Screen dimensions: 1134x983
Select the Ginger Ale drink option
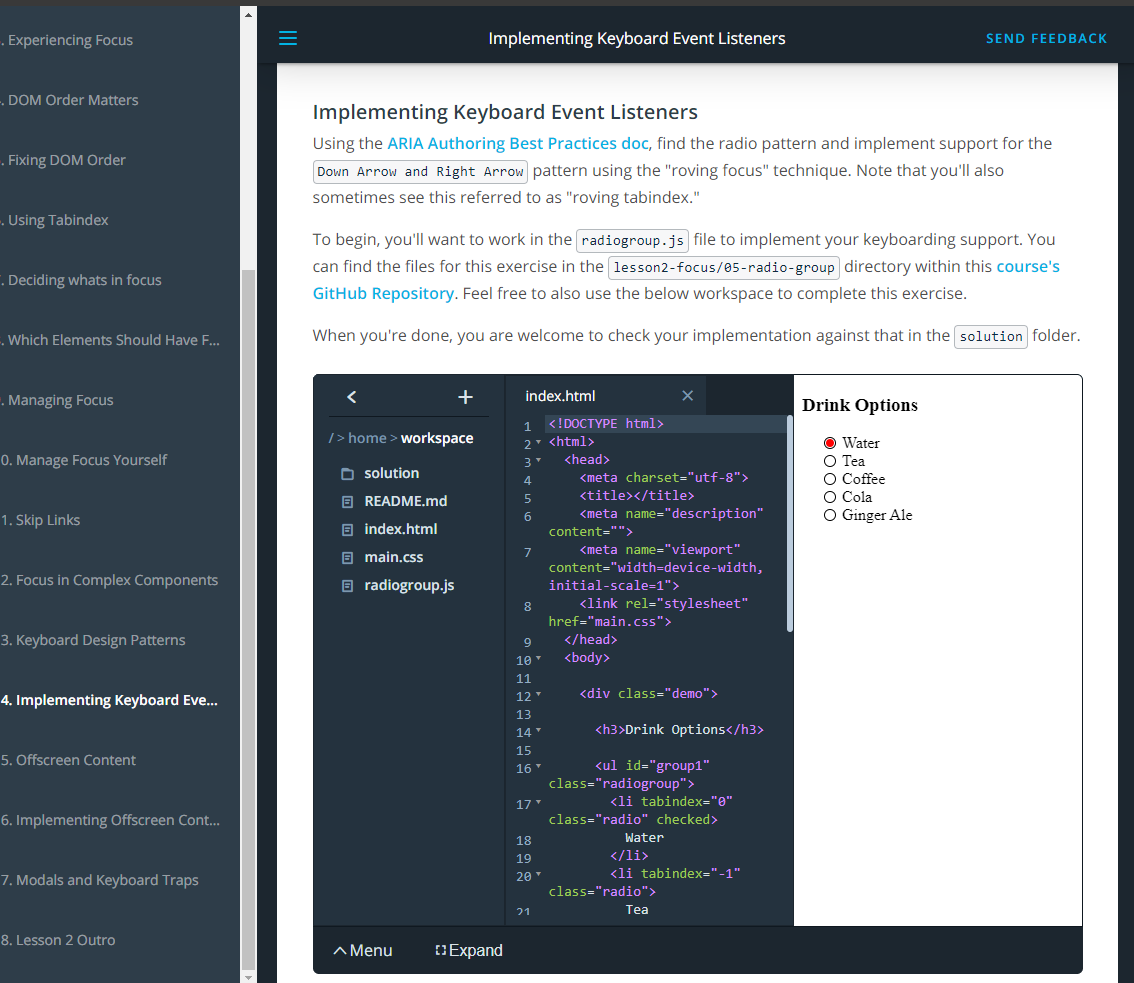click(x=830, y=515)
